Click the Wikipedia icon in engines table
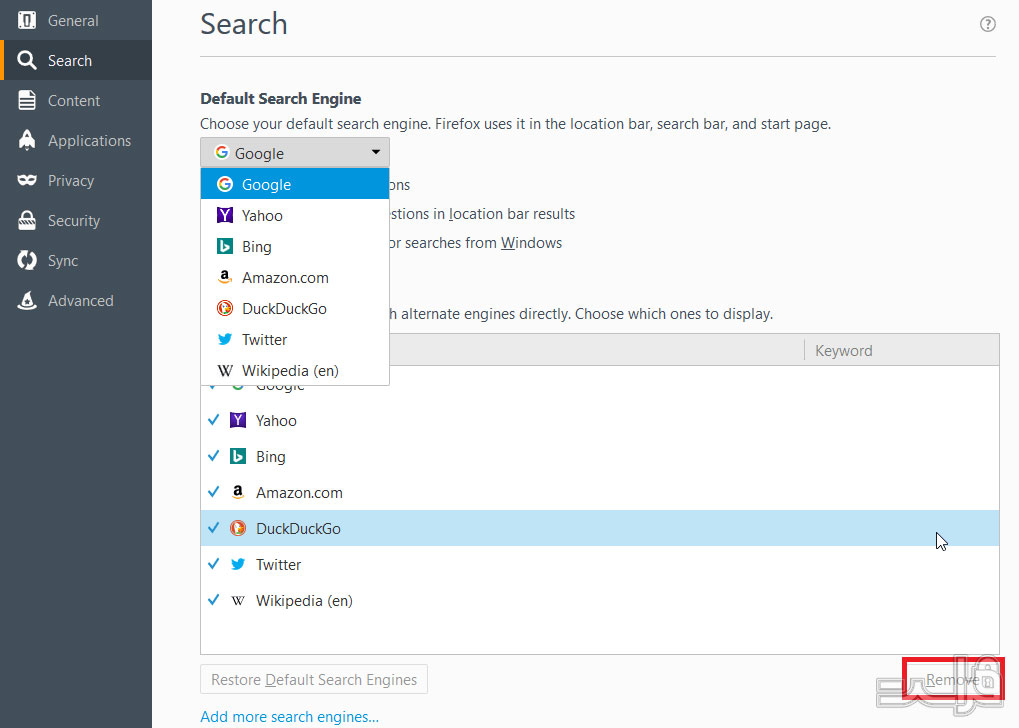1019x728 pixels. coord(238,601)
